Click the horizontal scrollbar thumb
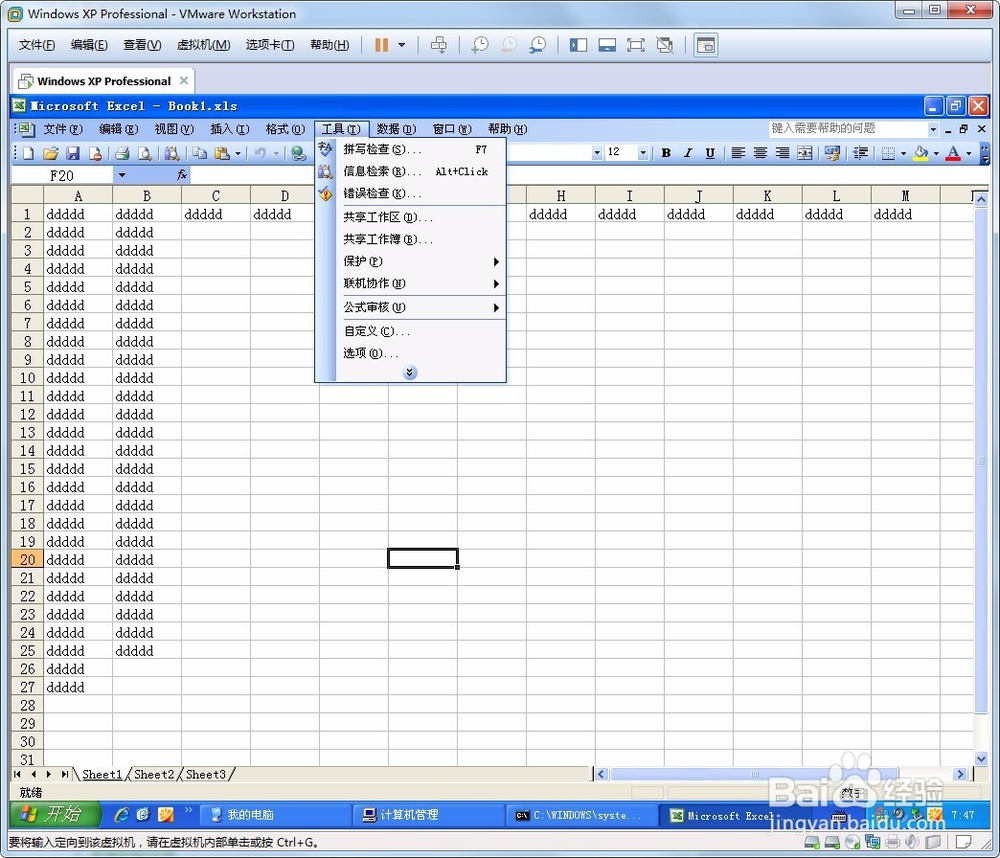The image size is (1000, 858). [754, 774]
